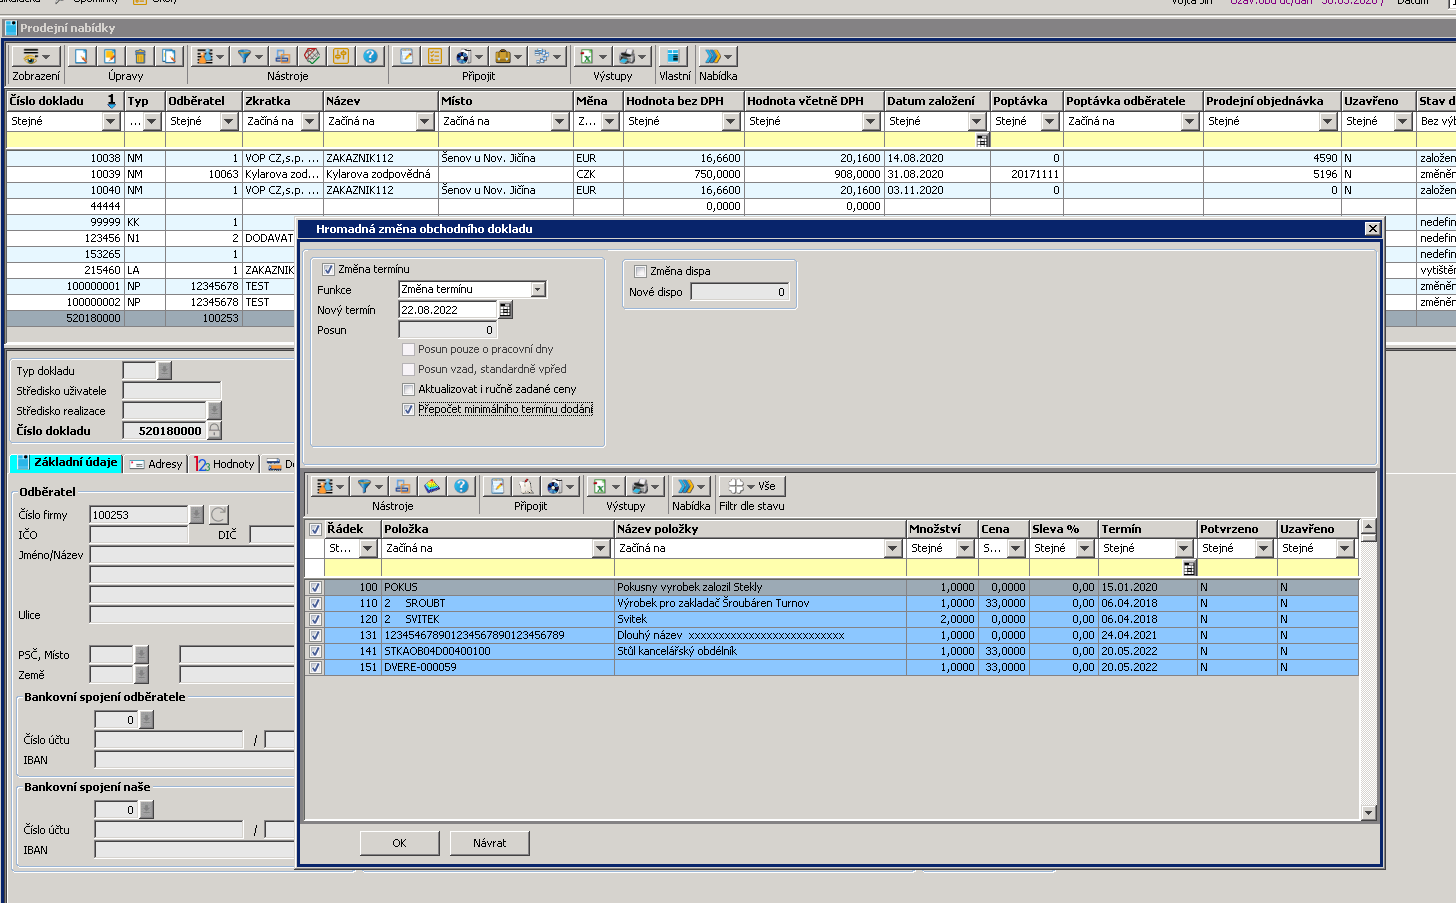Open the Název položky filter dropdown

click(x=892, y=548)
